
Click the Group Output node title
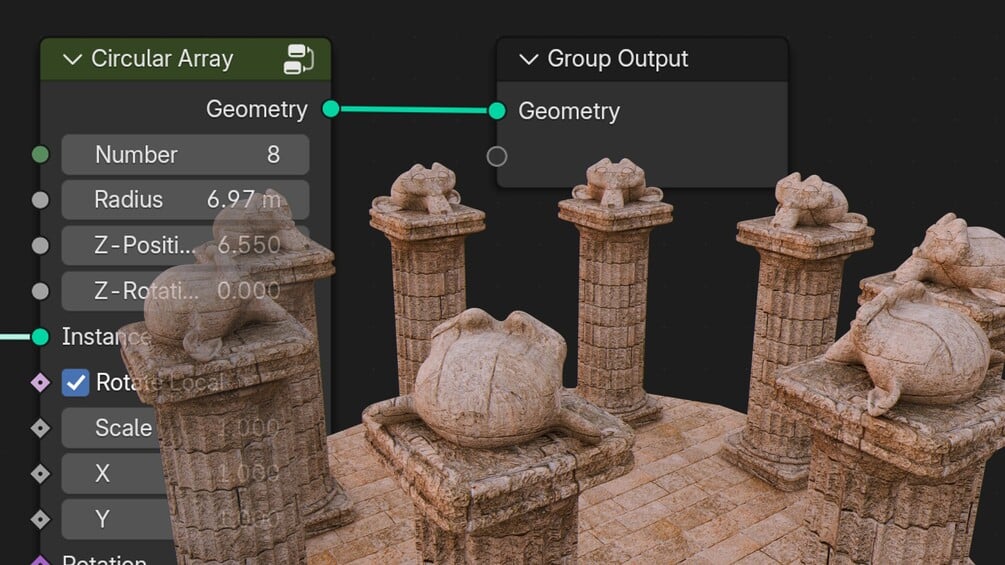pos(617,59)
